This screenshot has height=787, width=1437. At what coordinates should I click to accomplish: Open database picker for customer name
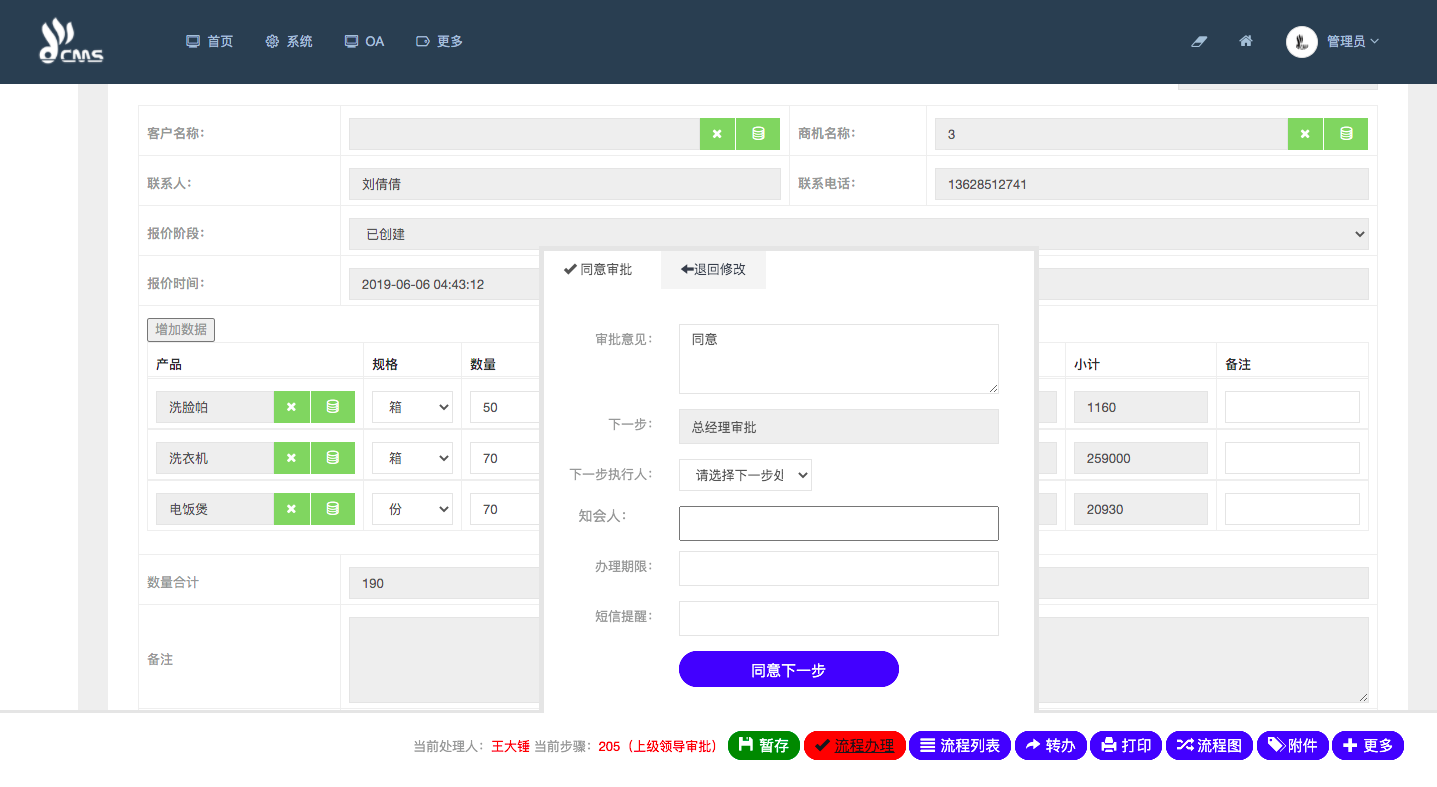(x=758, y=134)
